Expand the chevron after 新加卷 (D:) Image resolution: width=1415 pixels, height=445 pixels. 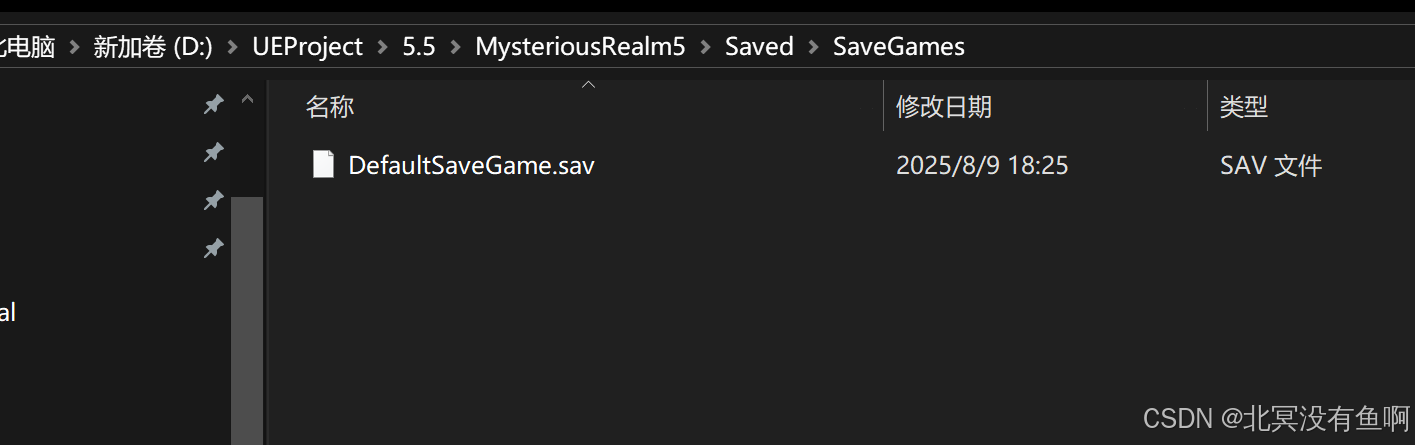click(x=233, y=47)
